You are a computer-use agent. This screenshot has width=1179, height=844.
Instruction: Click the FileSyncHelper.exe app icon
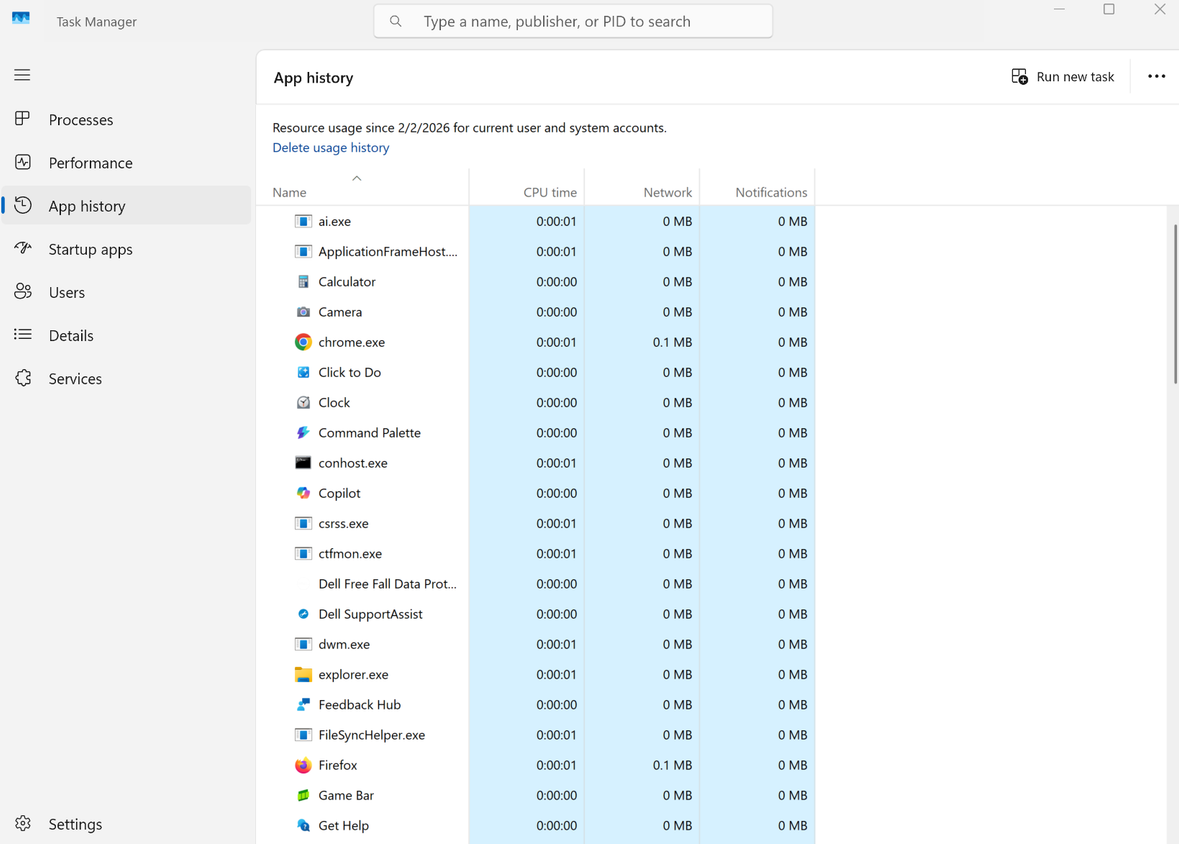pos(303,735)
